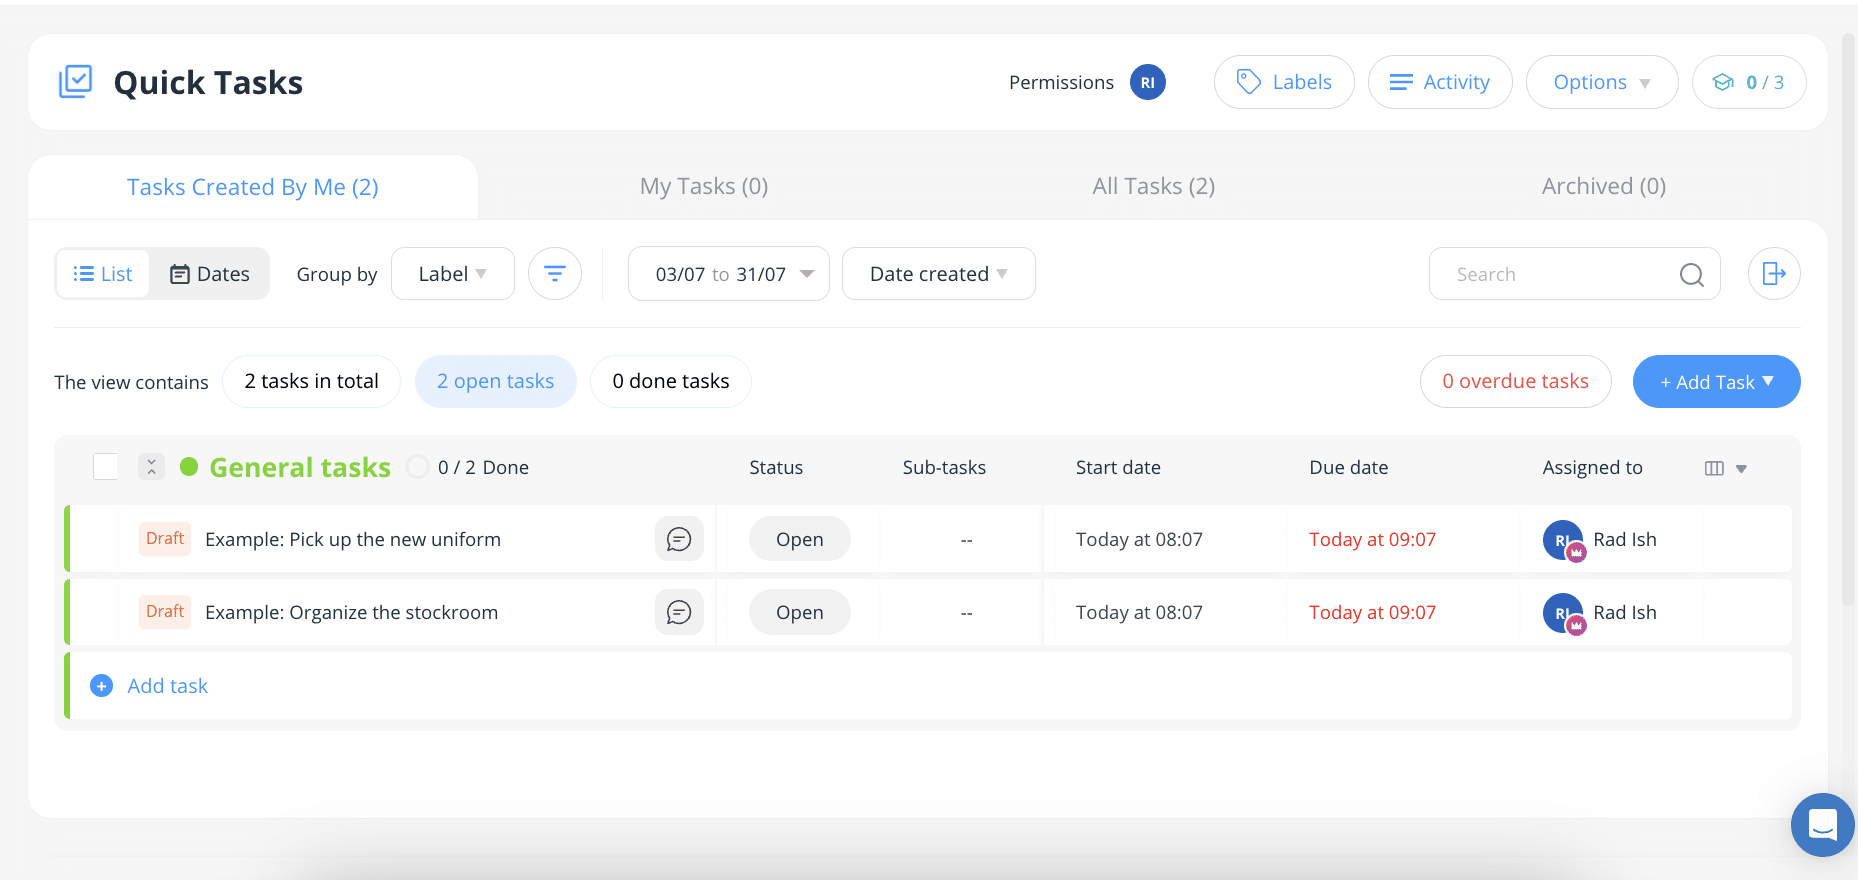
Task: Filter by 2 tasks in total
Action: point(312,381)
